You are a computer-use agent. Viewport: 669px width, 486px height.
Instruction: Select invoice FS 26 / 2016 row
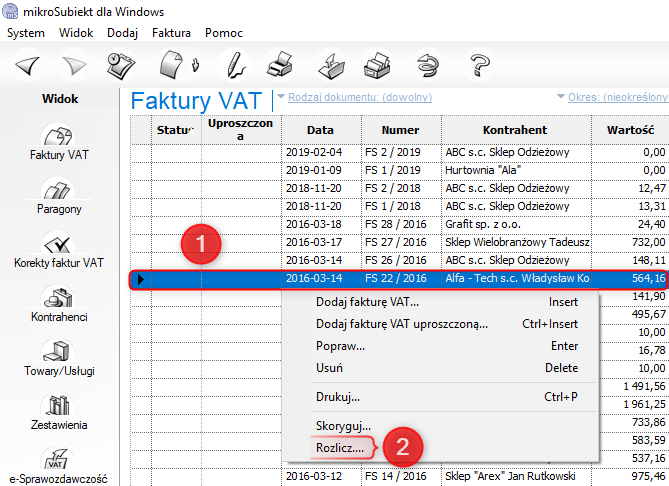(x=399, y=260)
